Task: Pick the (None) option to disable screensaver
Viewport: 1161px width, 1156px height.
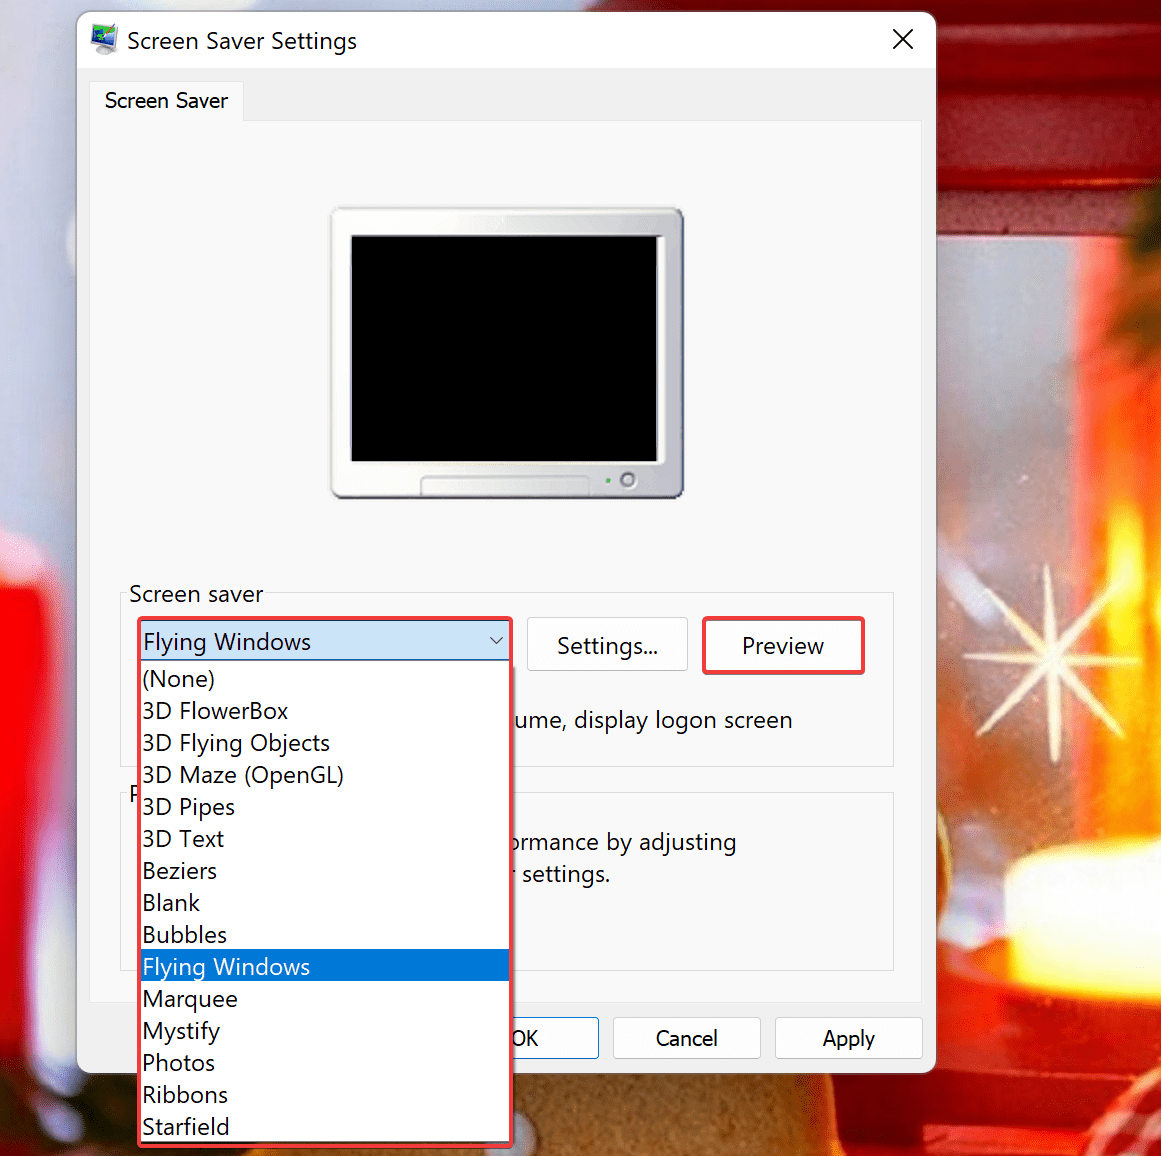Action: [179, 678]
